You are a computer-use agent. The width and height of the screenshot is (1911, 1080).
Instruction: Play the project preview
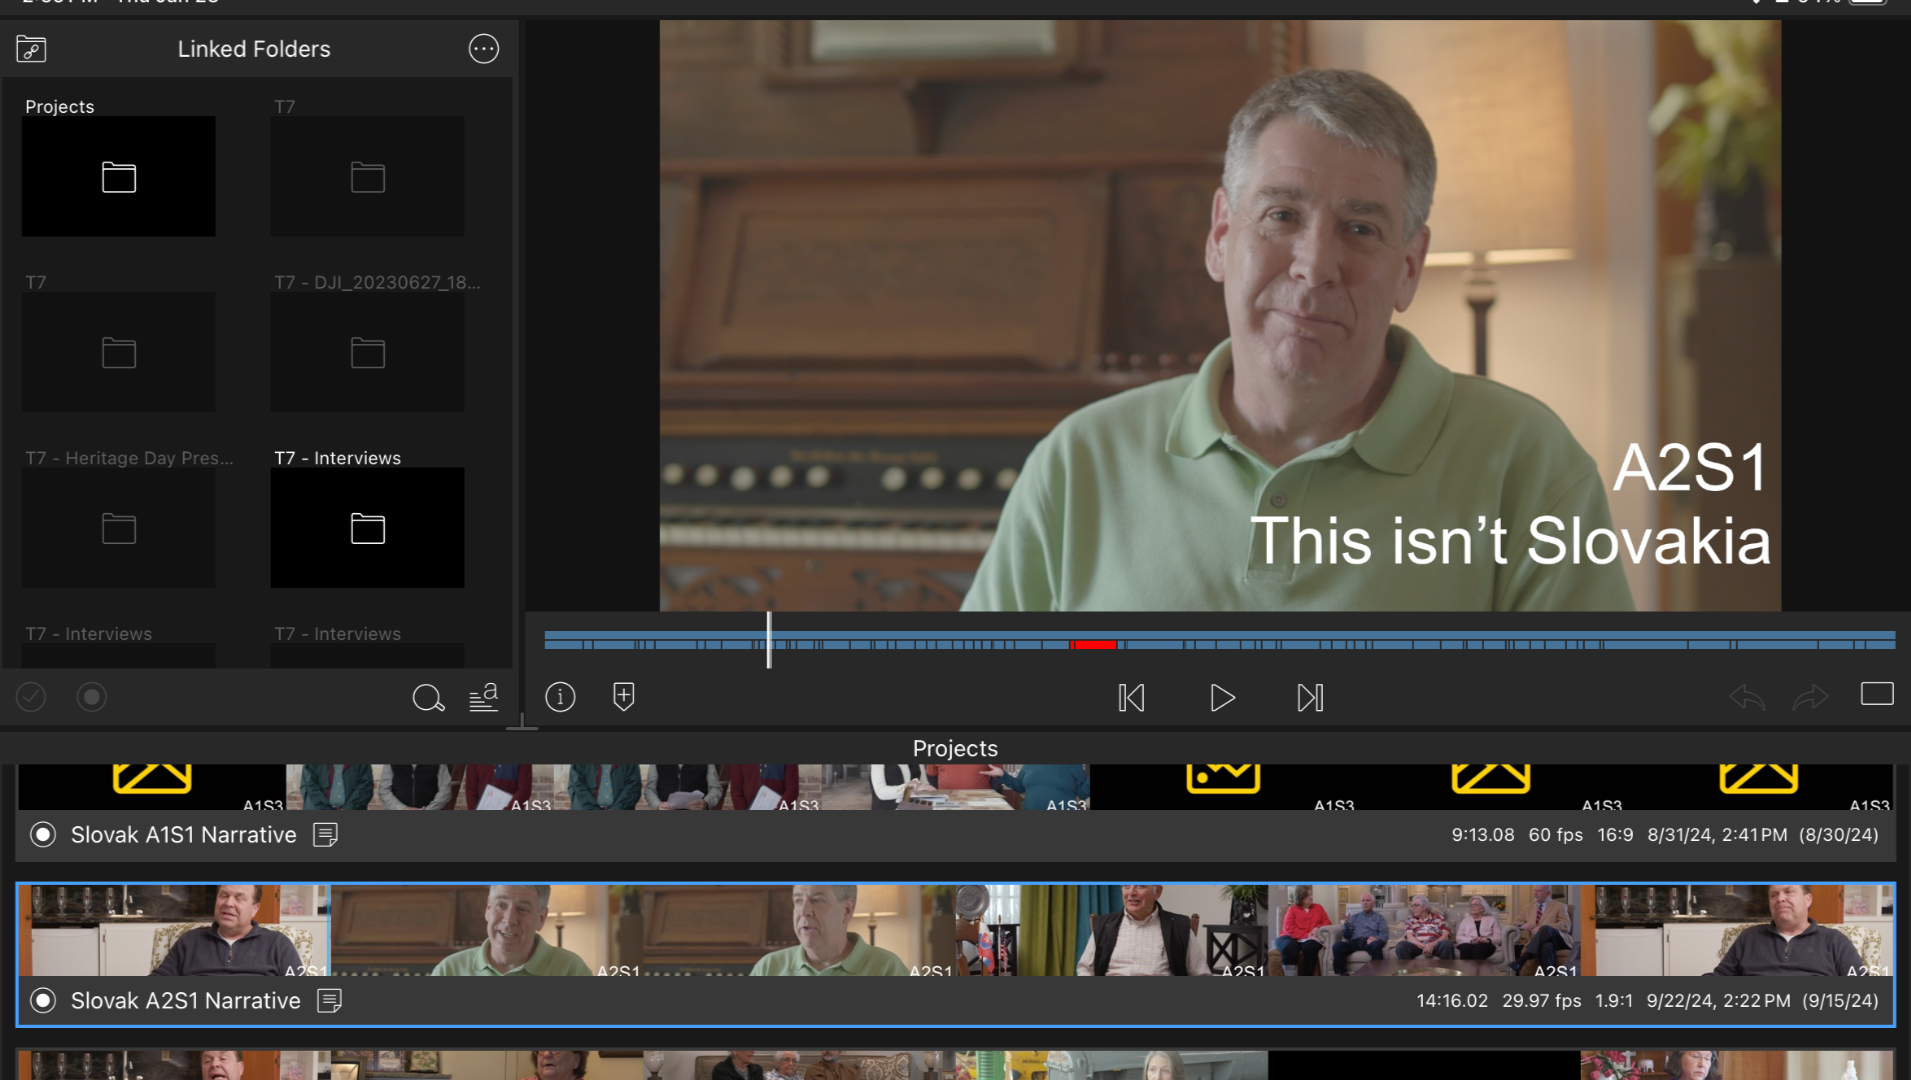click(x=1221, y=698)
